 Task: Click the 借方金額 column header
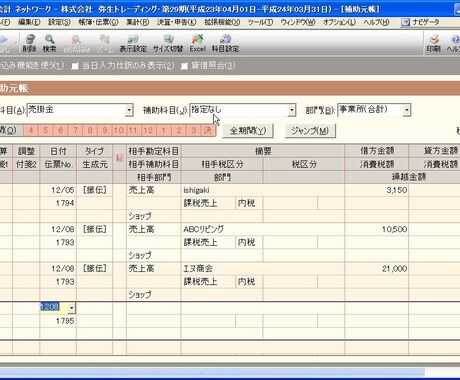pos(377,151)
